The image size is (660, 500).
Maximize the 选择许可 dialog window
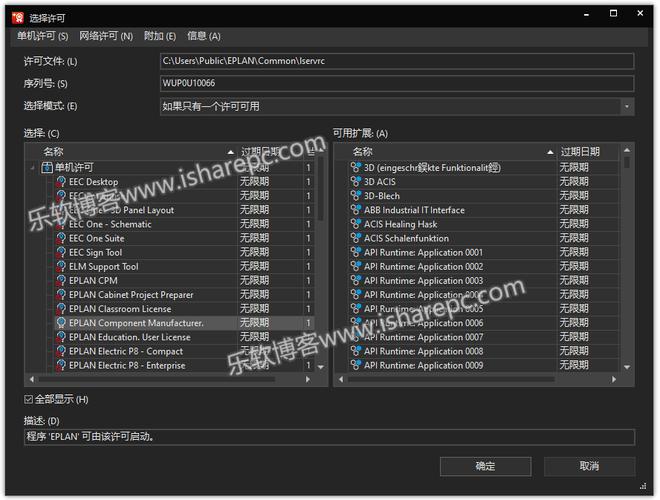[x=613, y=13]
